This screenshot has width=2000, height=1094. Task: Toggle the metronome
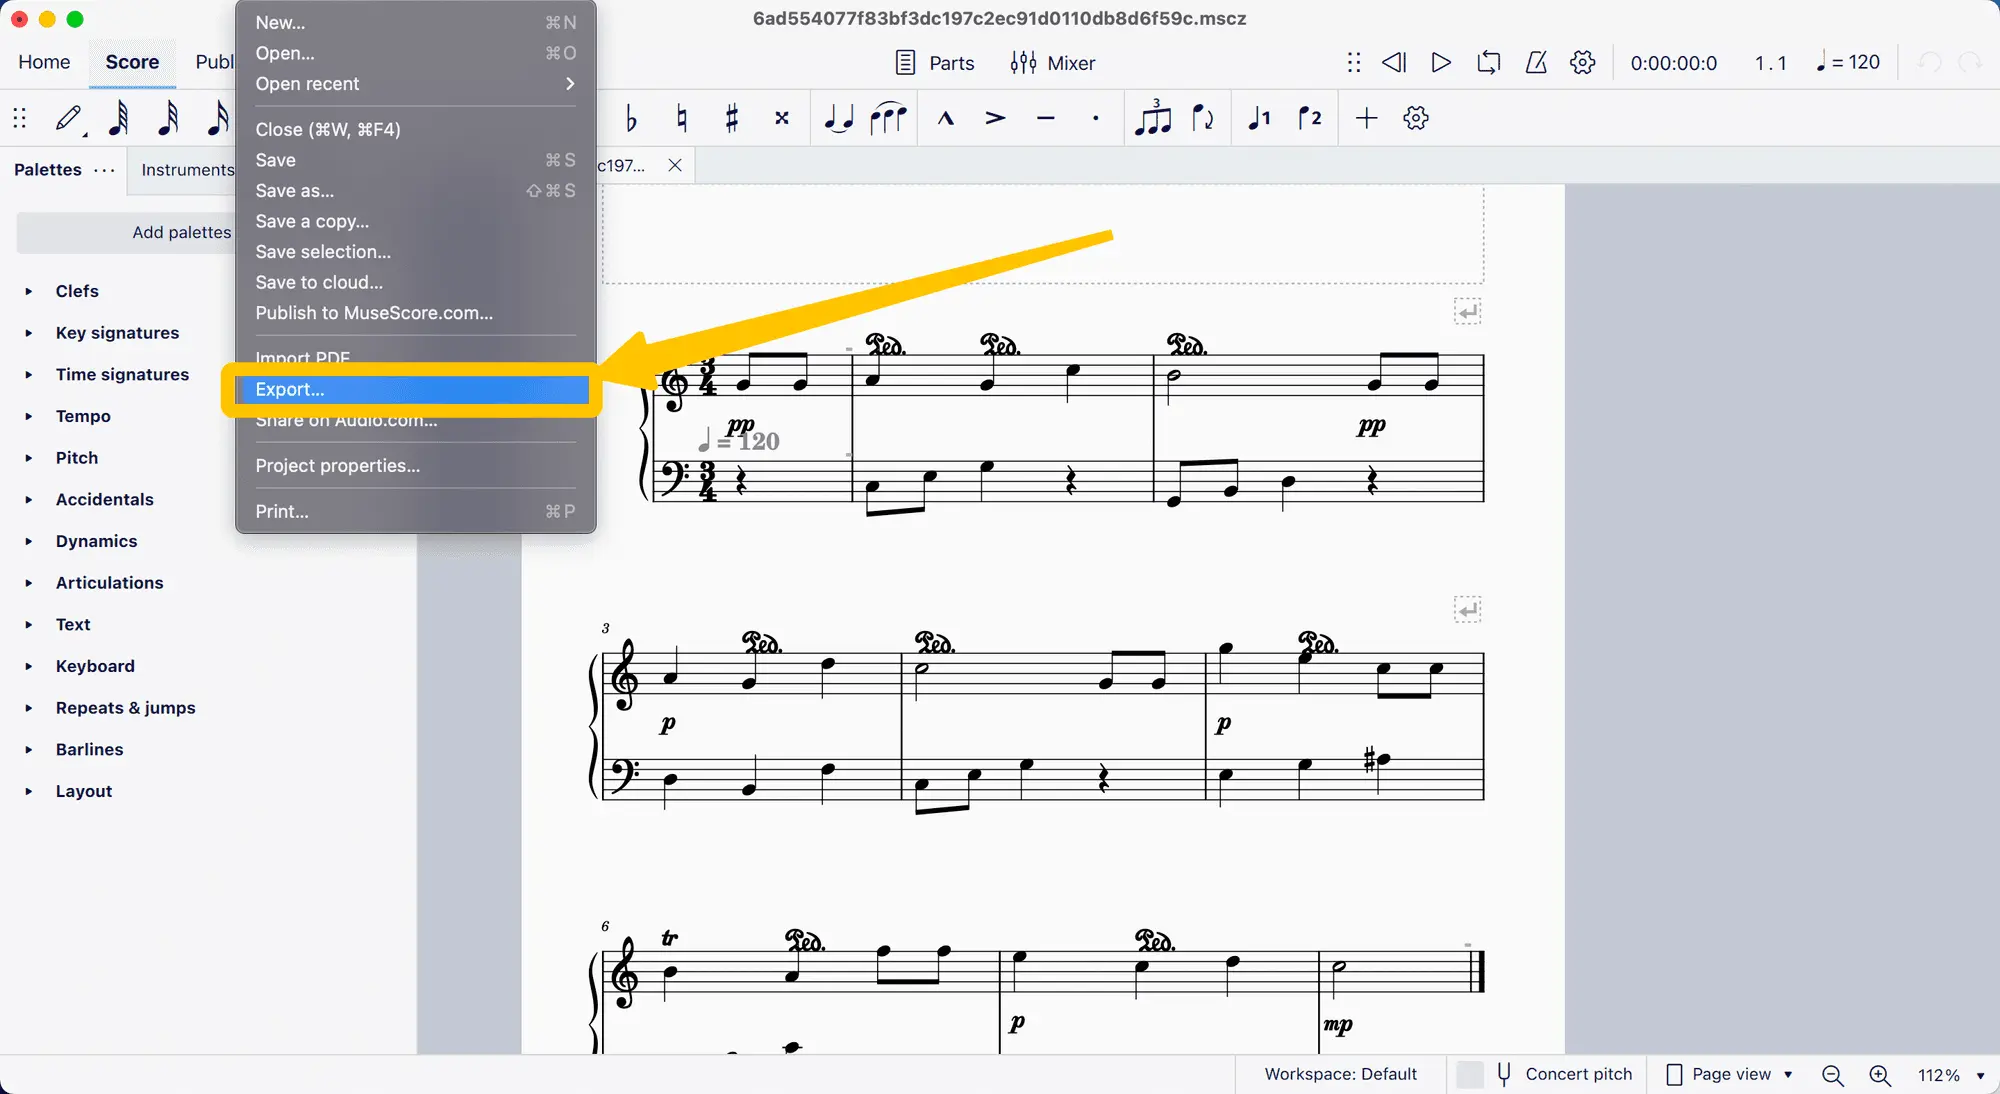click(x=1536, y=62)
